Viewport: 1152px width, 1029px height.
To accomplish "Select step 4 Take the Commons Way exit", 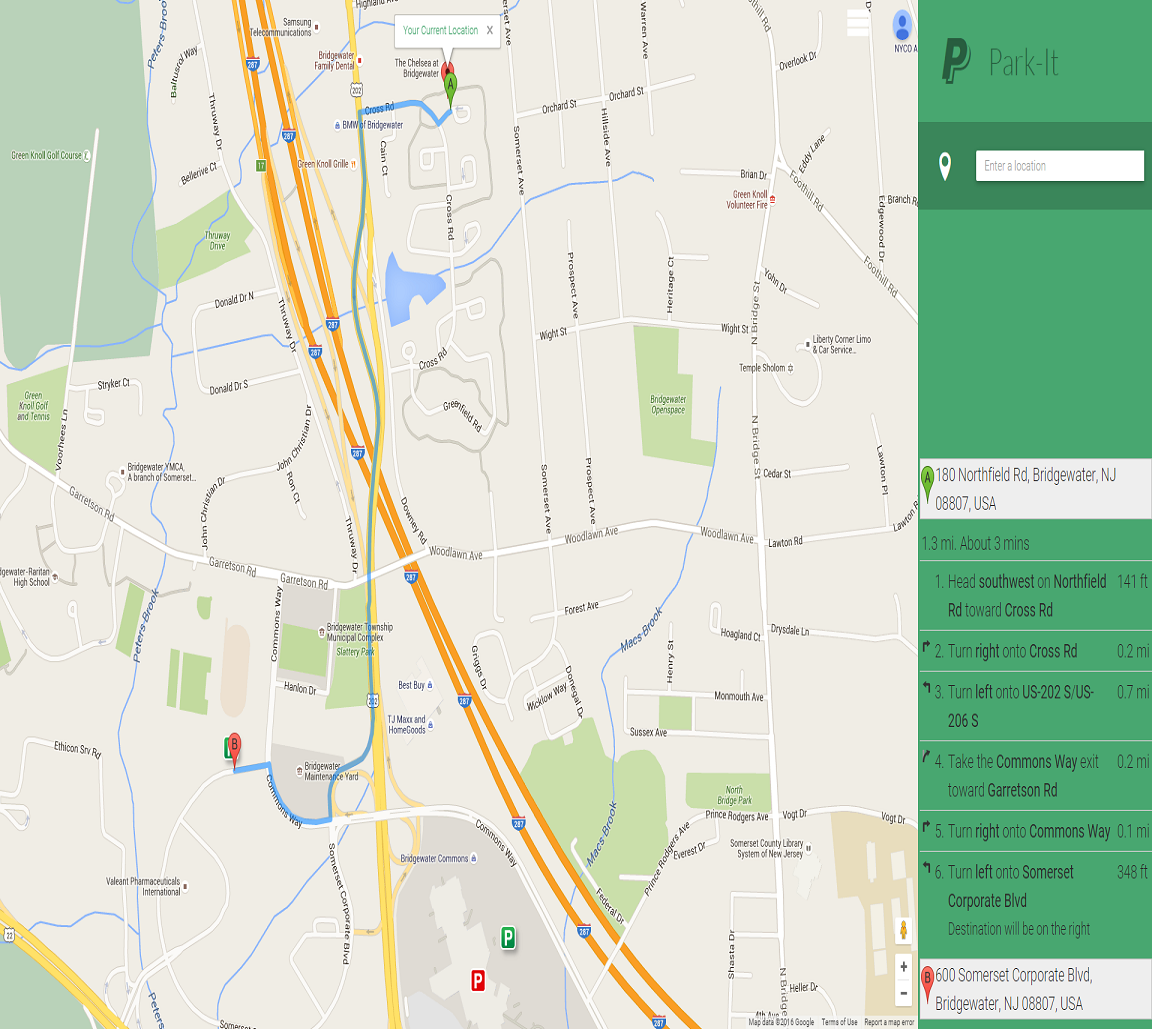I will 1035,776.
